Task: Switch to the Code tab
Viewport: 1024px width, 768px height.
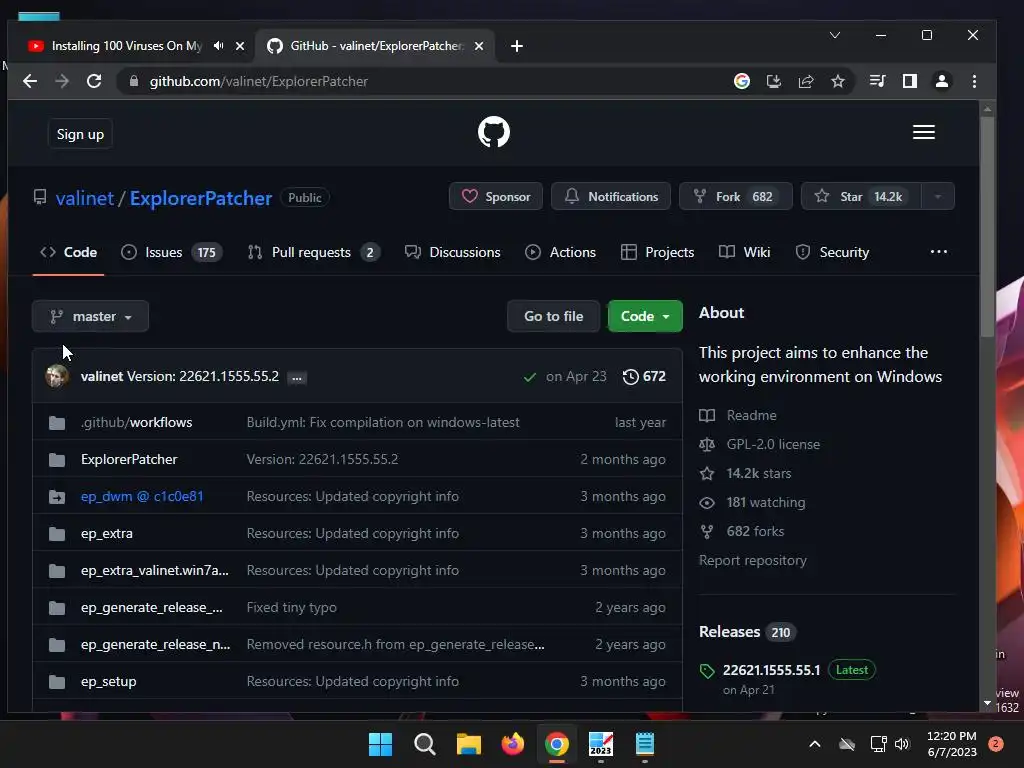Action: 69,252
